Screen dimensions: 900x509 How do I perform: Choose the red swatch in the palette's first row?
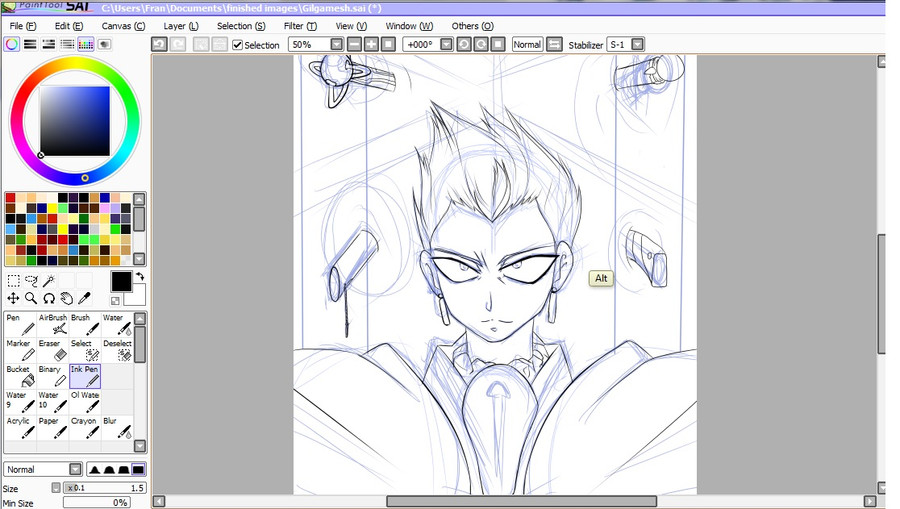click(x=10, y=198)
